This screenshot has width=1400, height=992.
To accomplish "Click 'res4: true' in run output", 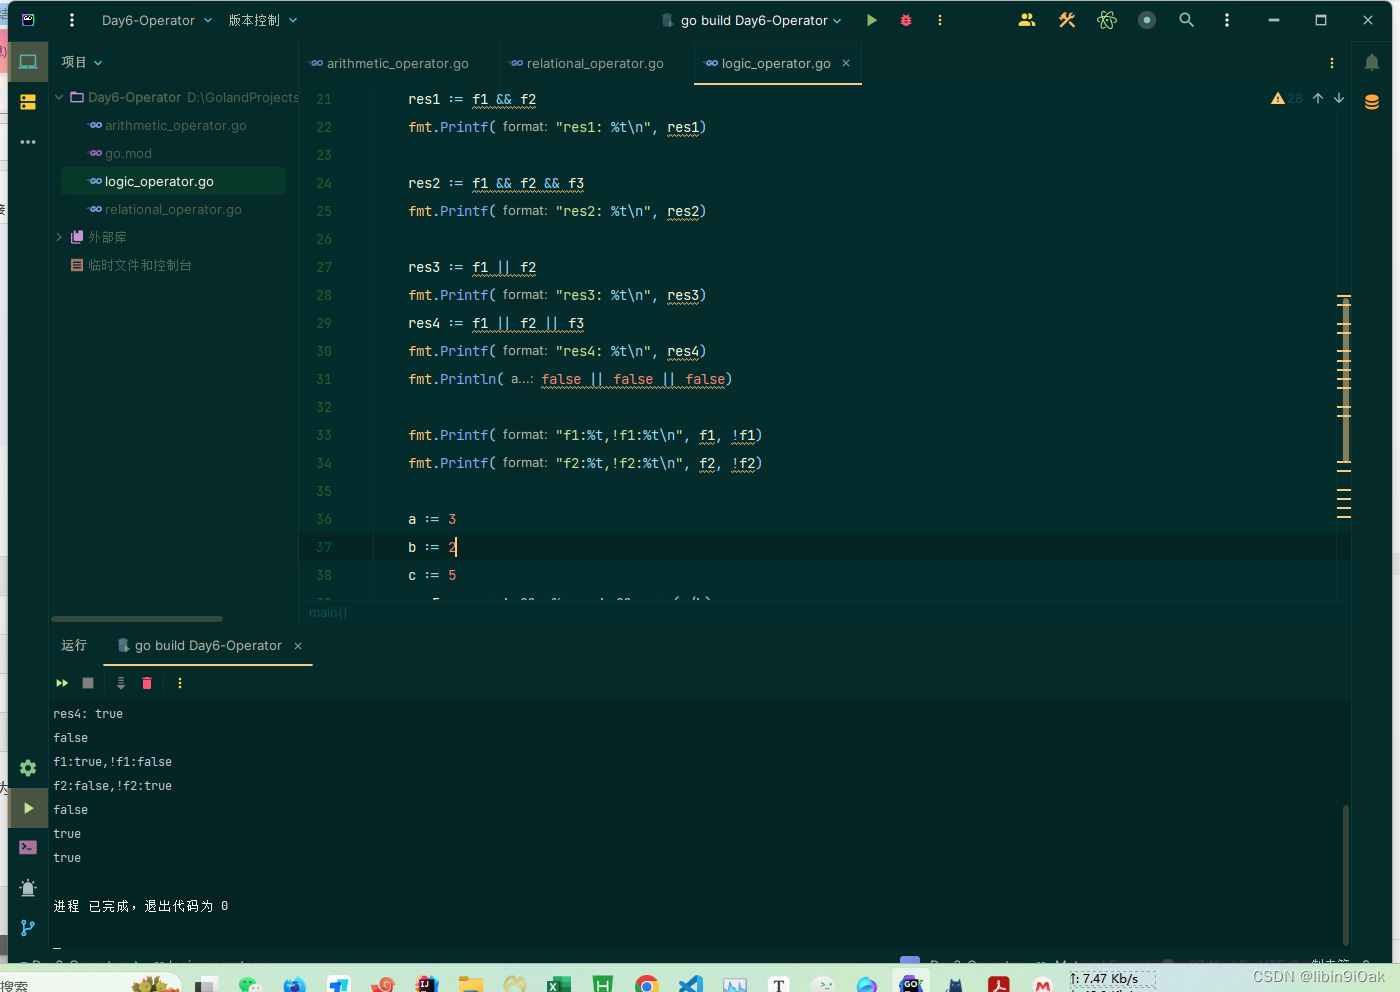I will coord(88,714).
